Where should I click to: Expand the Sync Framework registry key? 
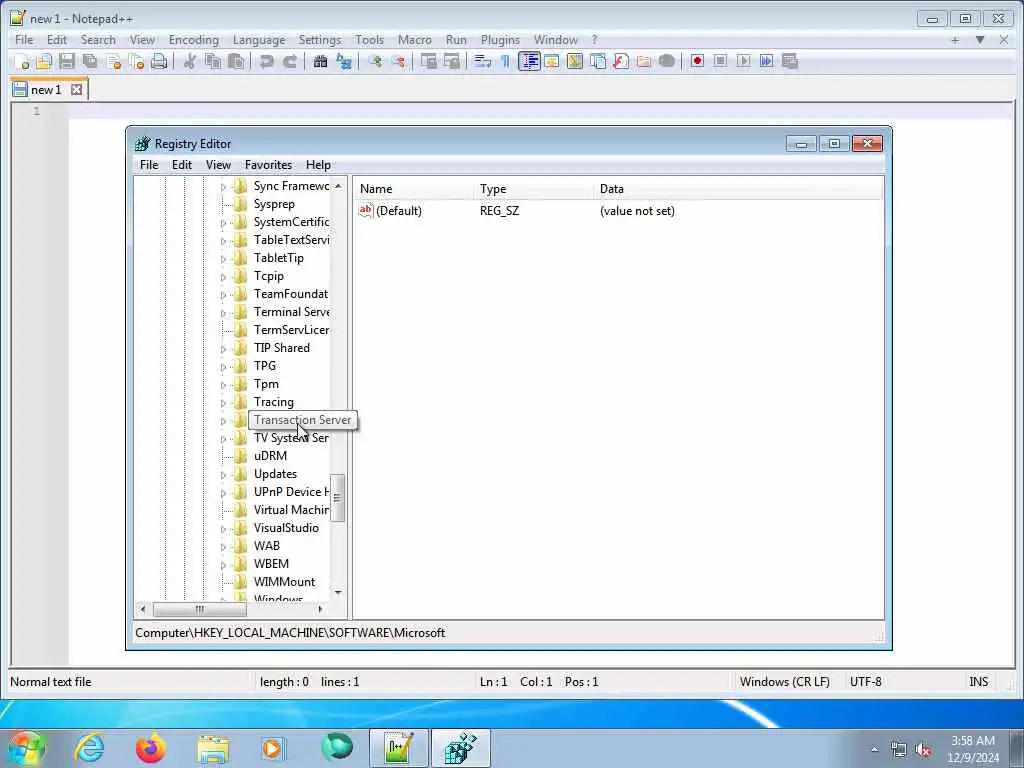[x=223, y=187]
